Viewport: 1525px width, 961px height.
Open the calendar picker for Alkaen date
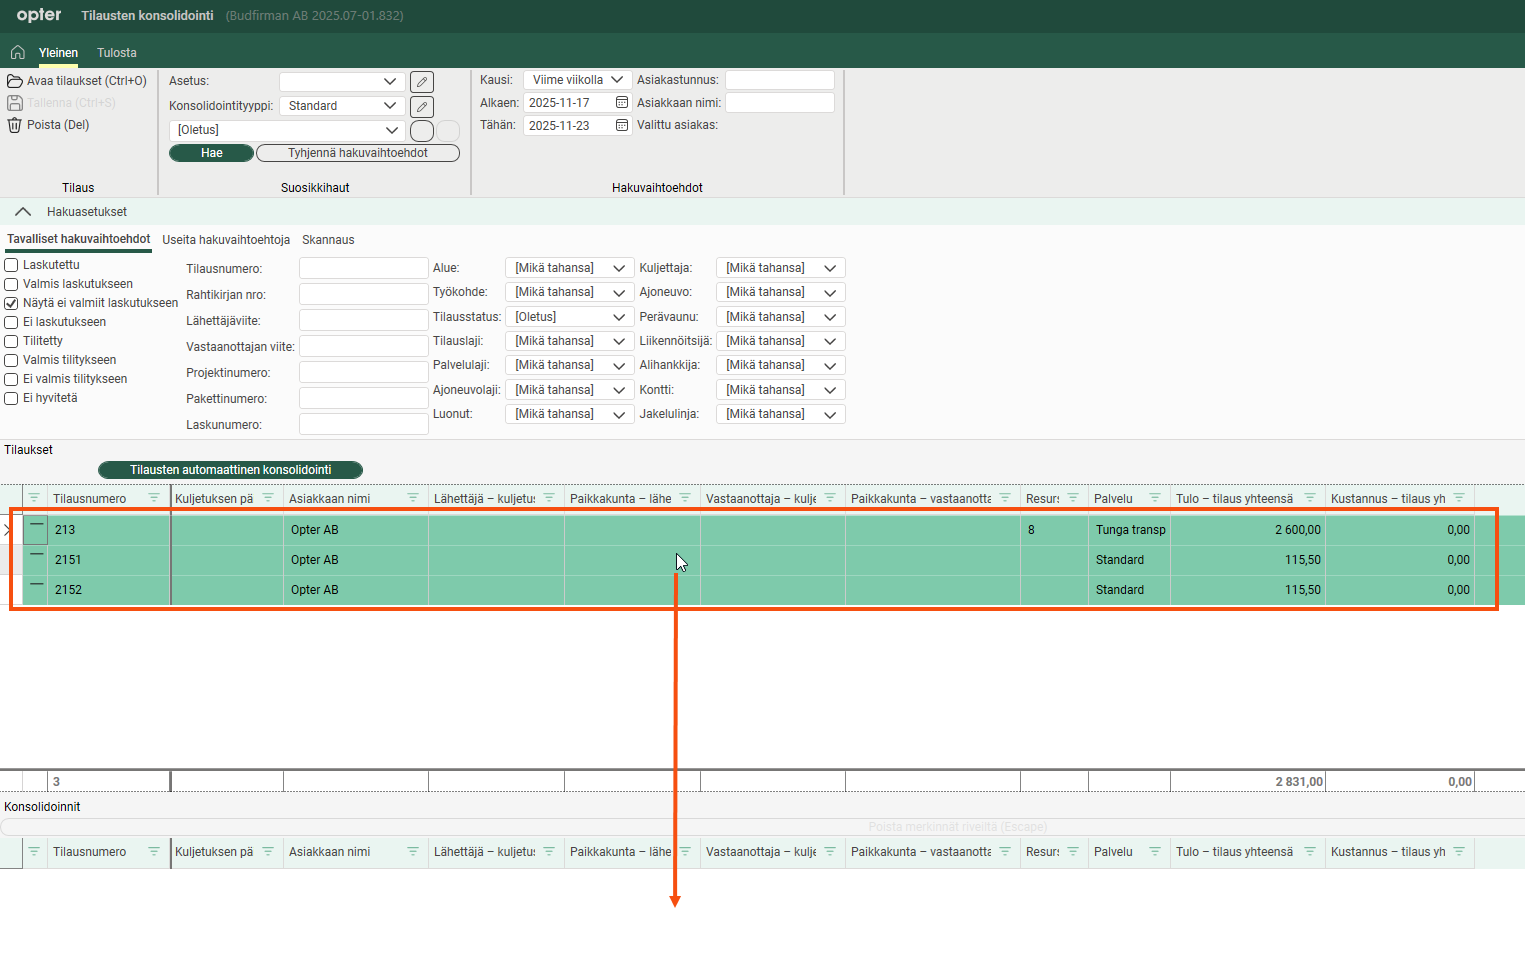coord(622,103)
